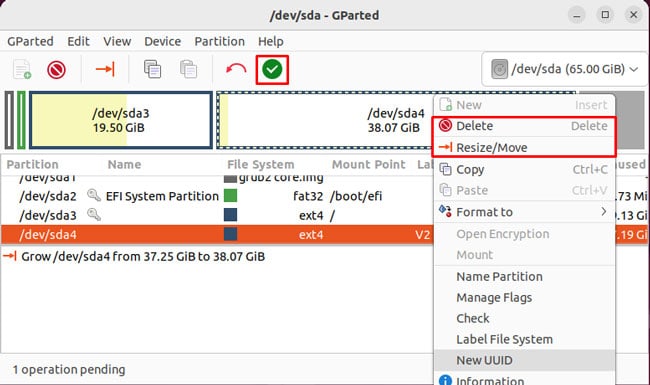Viewport: 650px width, 385px height.
Task: Open the Device menu
Action: [162, 41]
